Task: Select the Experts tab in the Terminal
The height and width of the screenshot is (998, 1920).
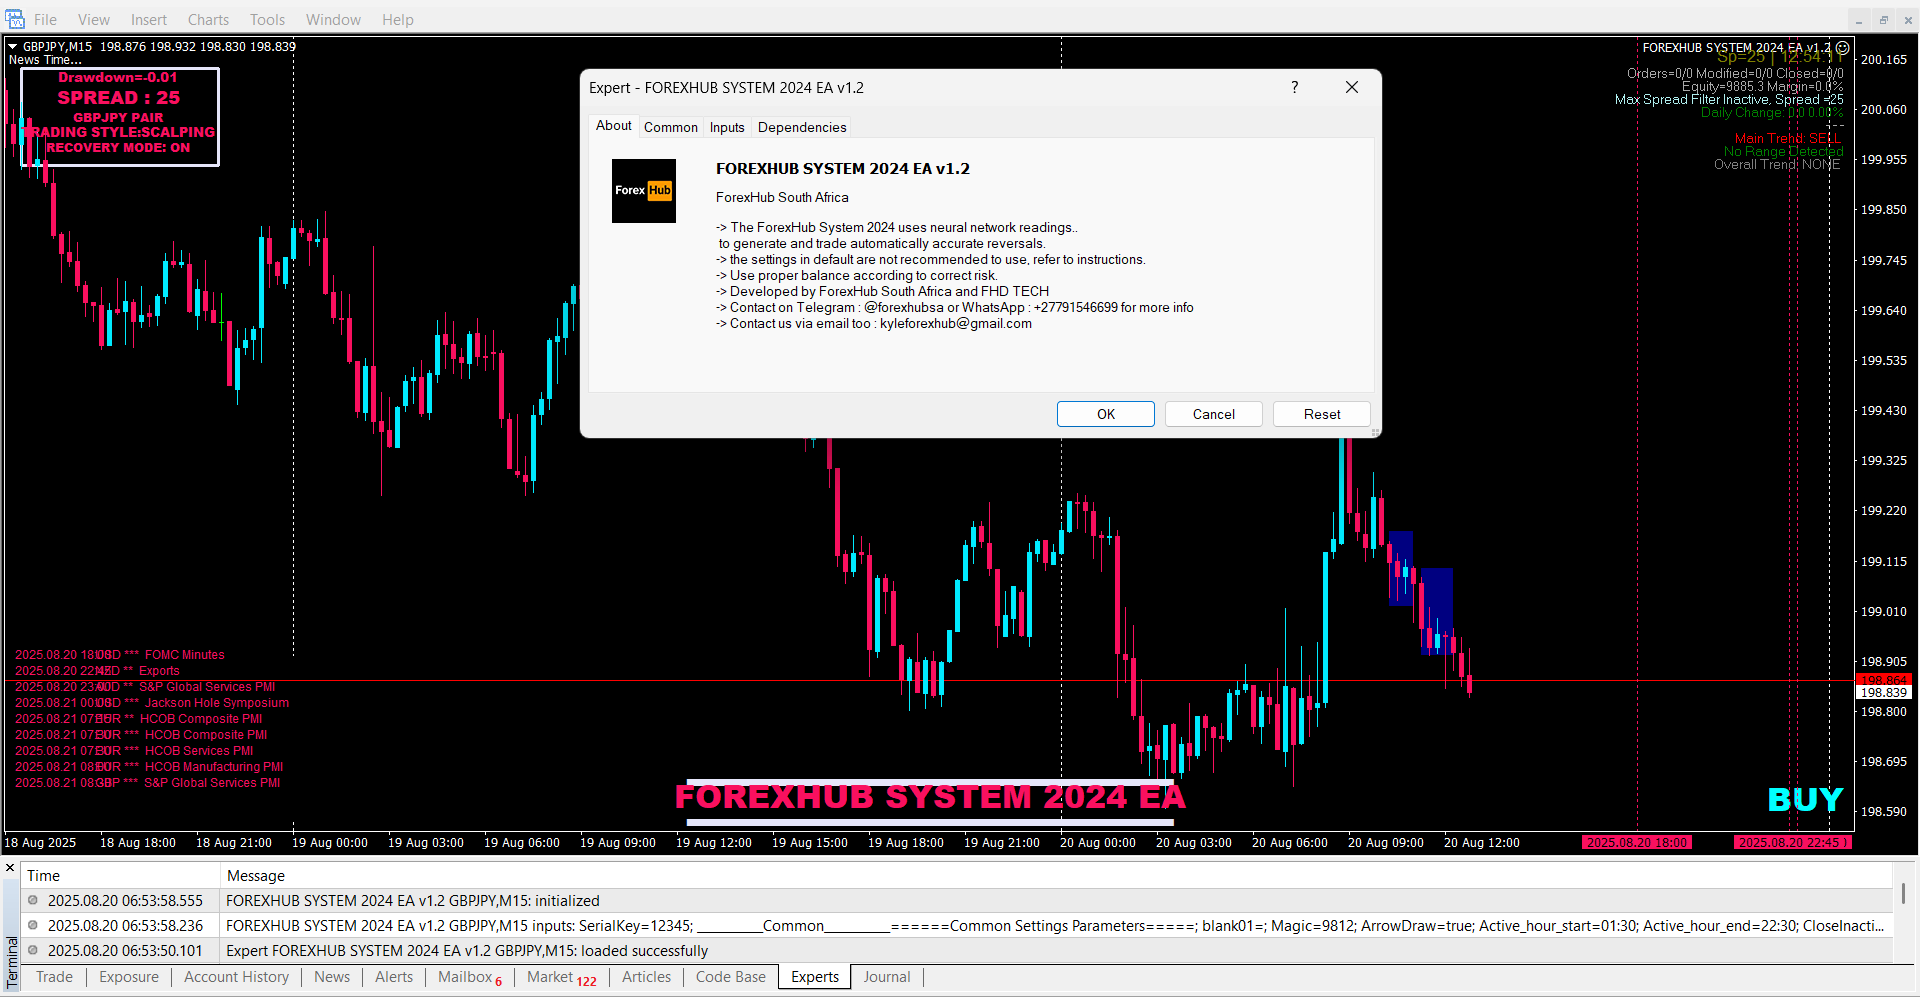Action: 815,977
